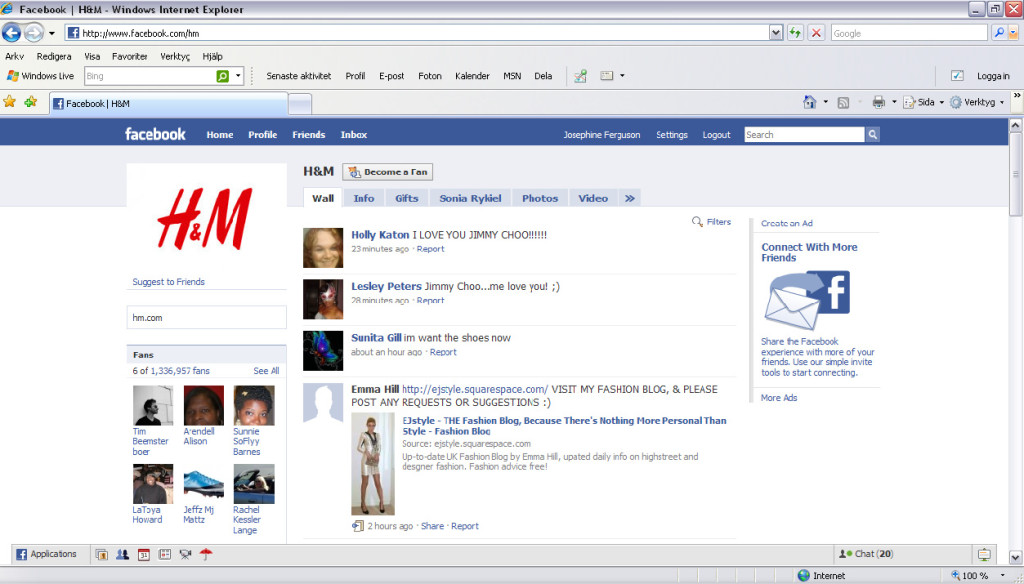The width and height of the screenshot is (1024, 584).
Task: Refresh the page using the green arrows icon
Action: pyautogui.click(x=795, y=33)
